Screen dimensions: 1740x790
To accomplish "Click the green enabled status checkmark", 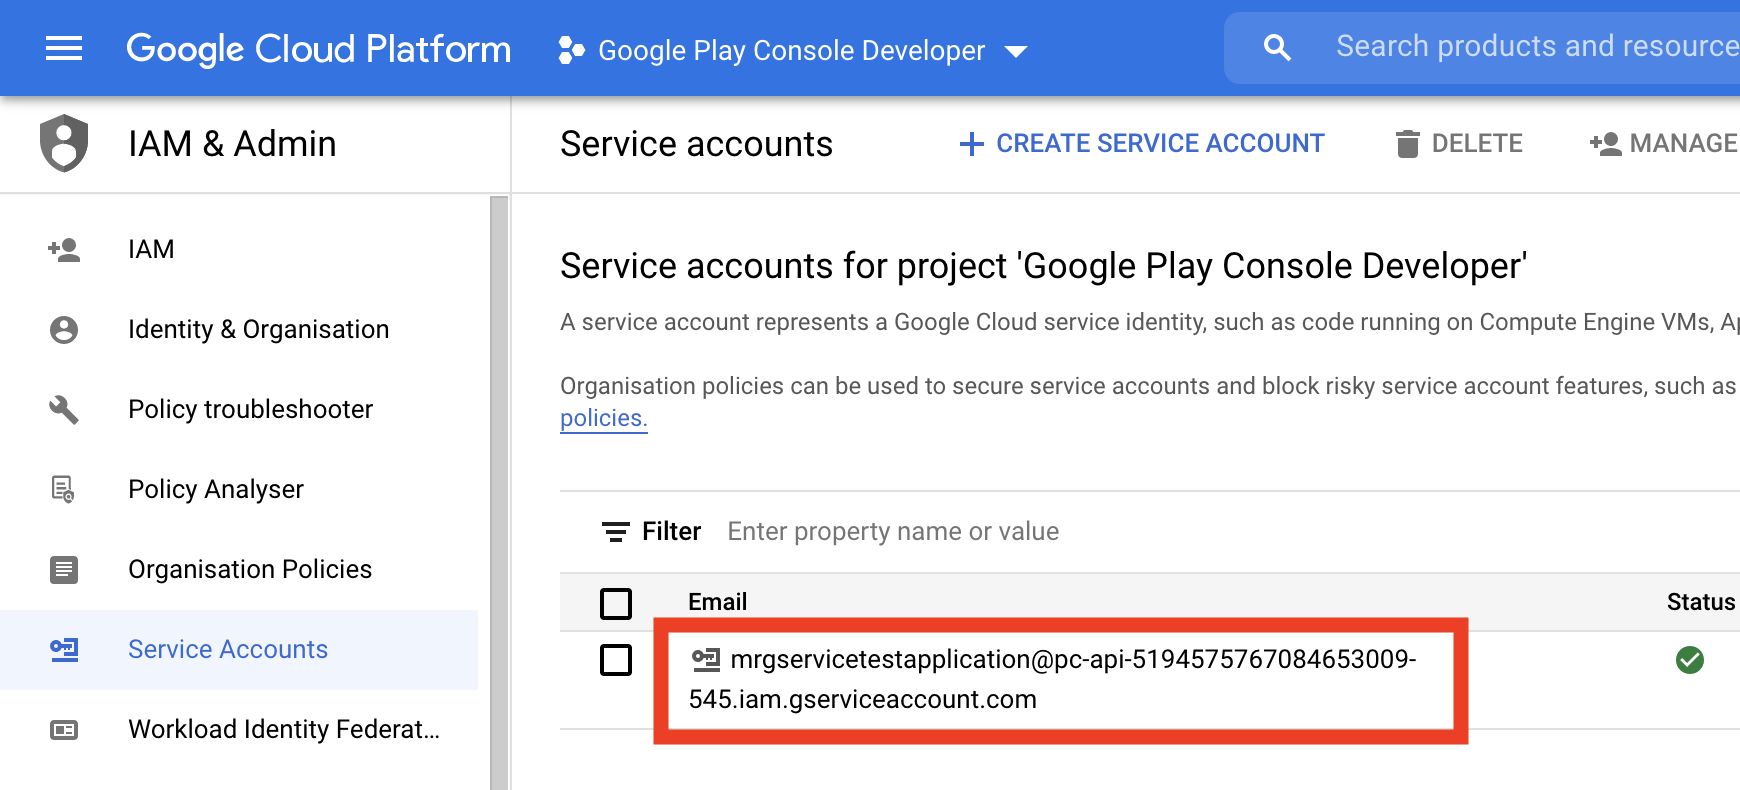I will tap(1690, 660).
